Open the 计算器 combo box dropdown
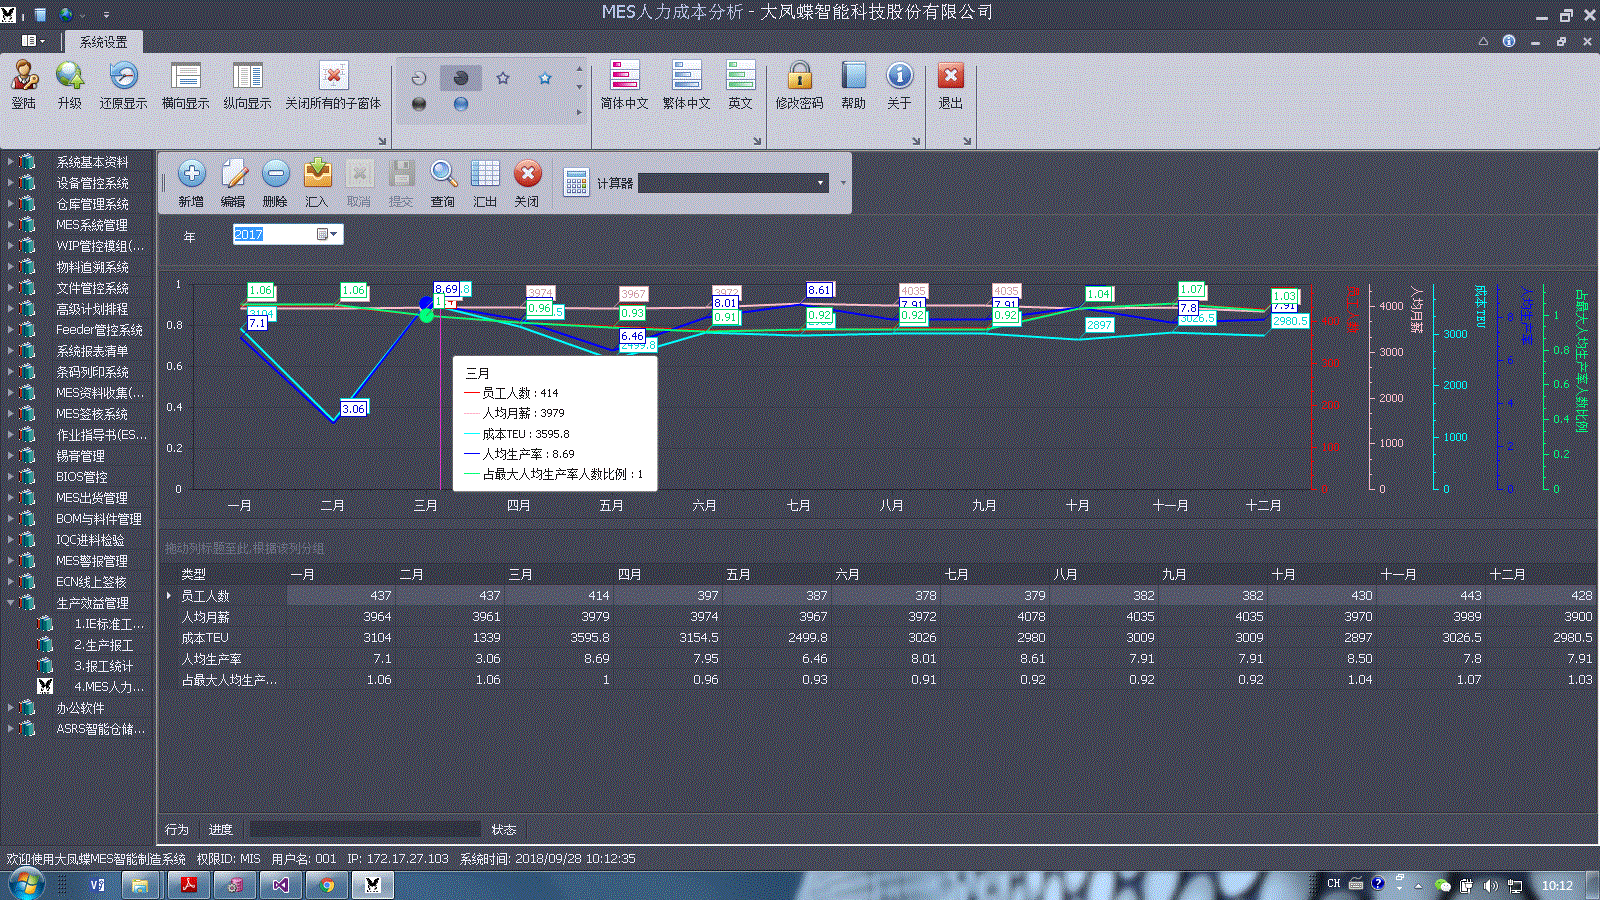 click(x=820, y=183)
